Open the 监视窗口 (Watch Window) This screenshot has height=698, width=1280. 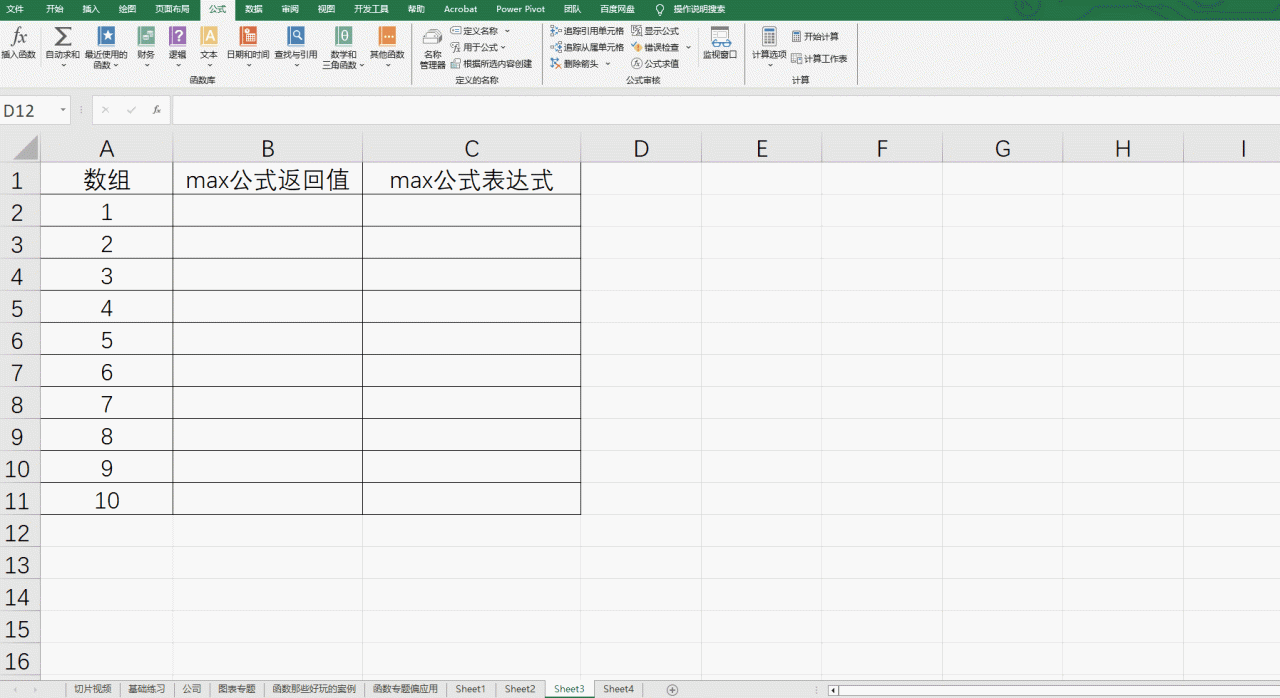pos(720,43)
